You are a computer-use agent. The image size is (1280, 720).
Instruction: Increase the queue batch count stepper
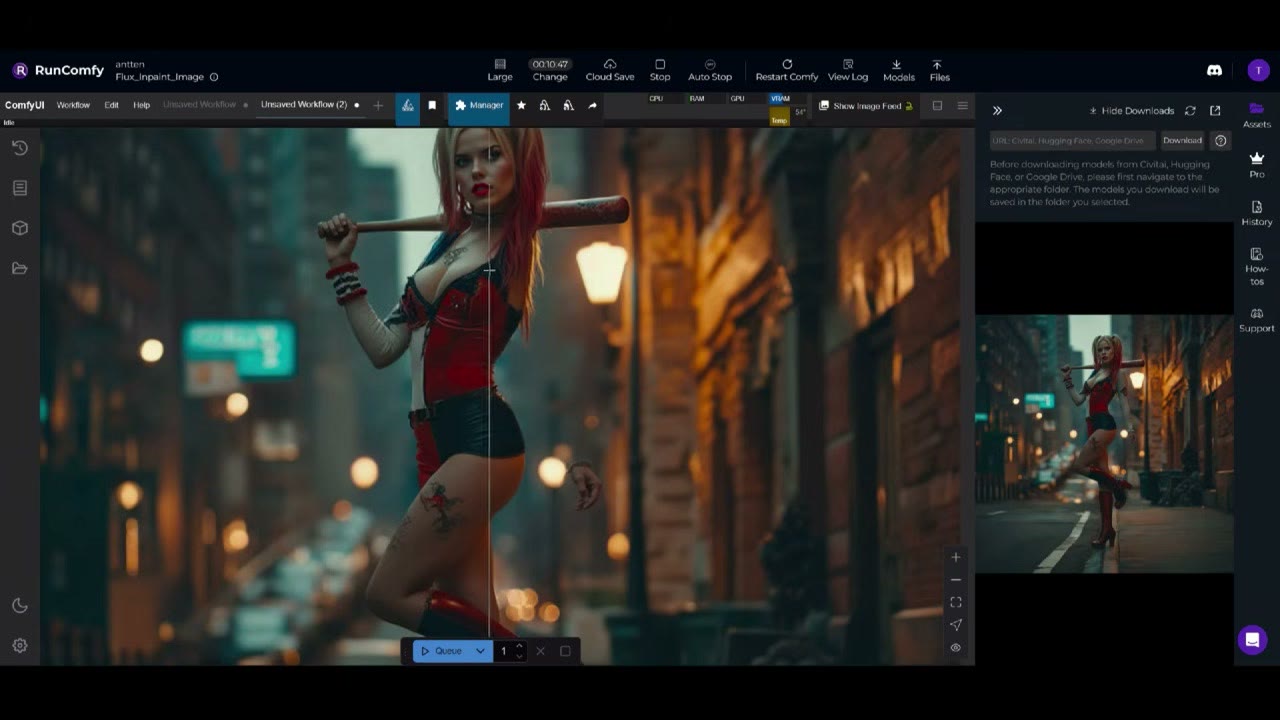(x=519, y=646)
